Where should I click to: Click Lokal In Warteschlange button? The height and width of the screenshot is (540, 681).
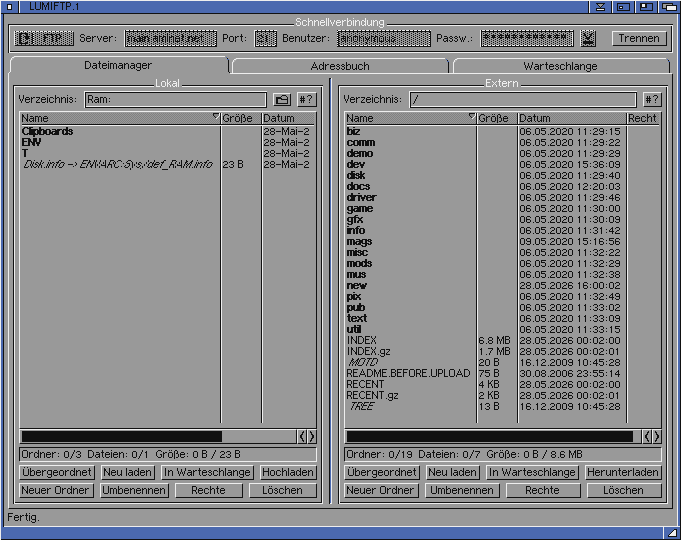click(207, 472)
